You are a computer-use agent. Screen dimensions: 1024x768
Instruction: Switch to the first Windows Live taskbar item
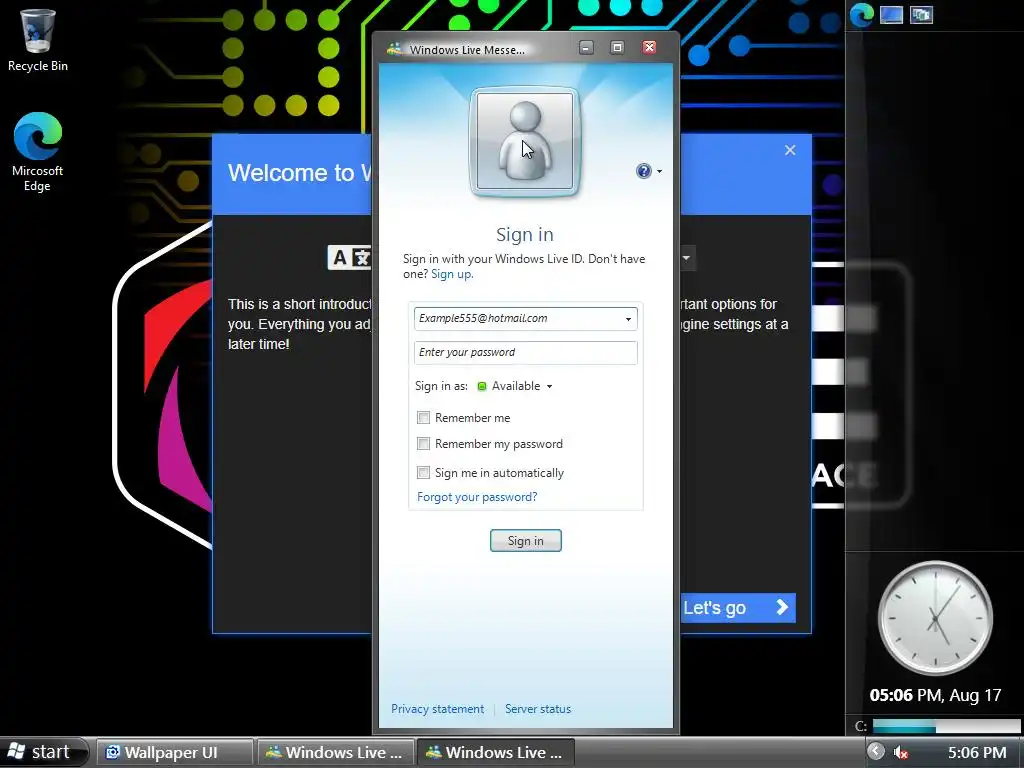click(x=335, y=752)
